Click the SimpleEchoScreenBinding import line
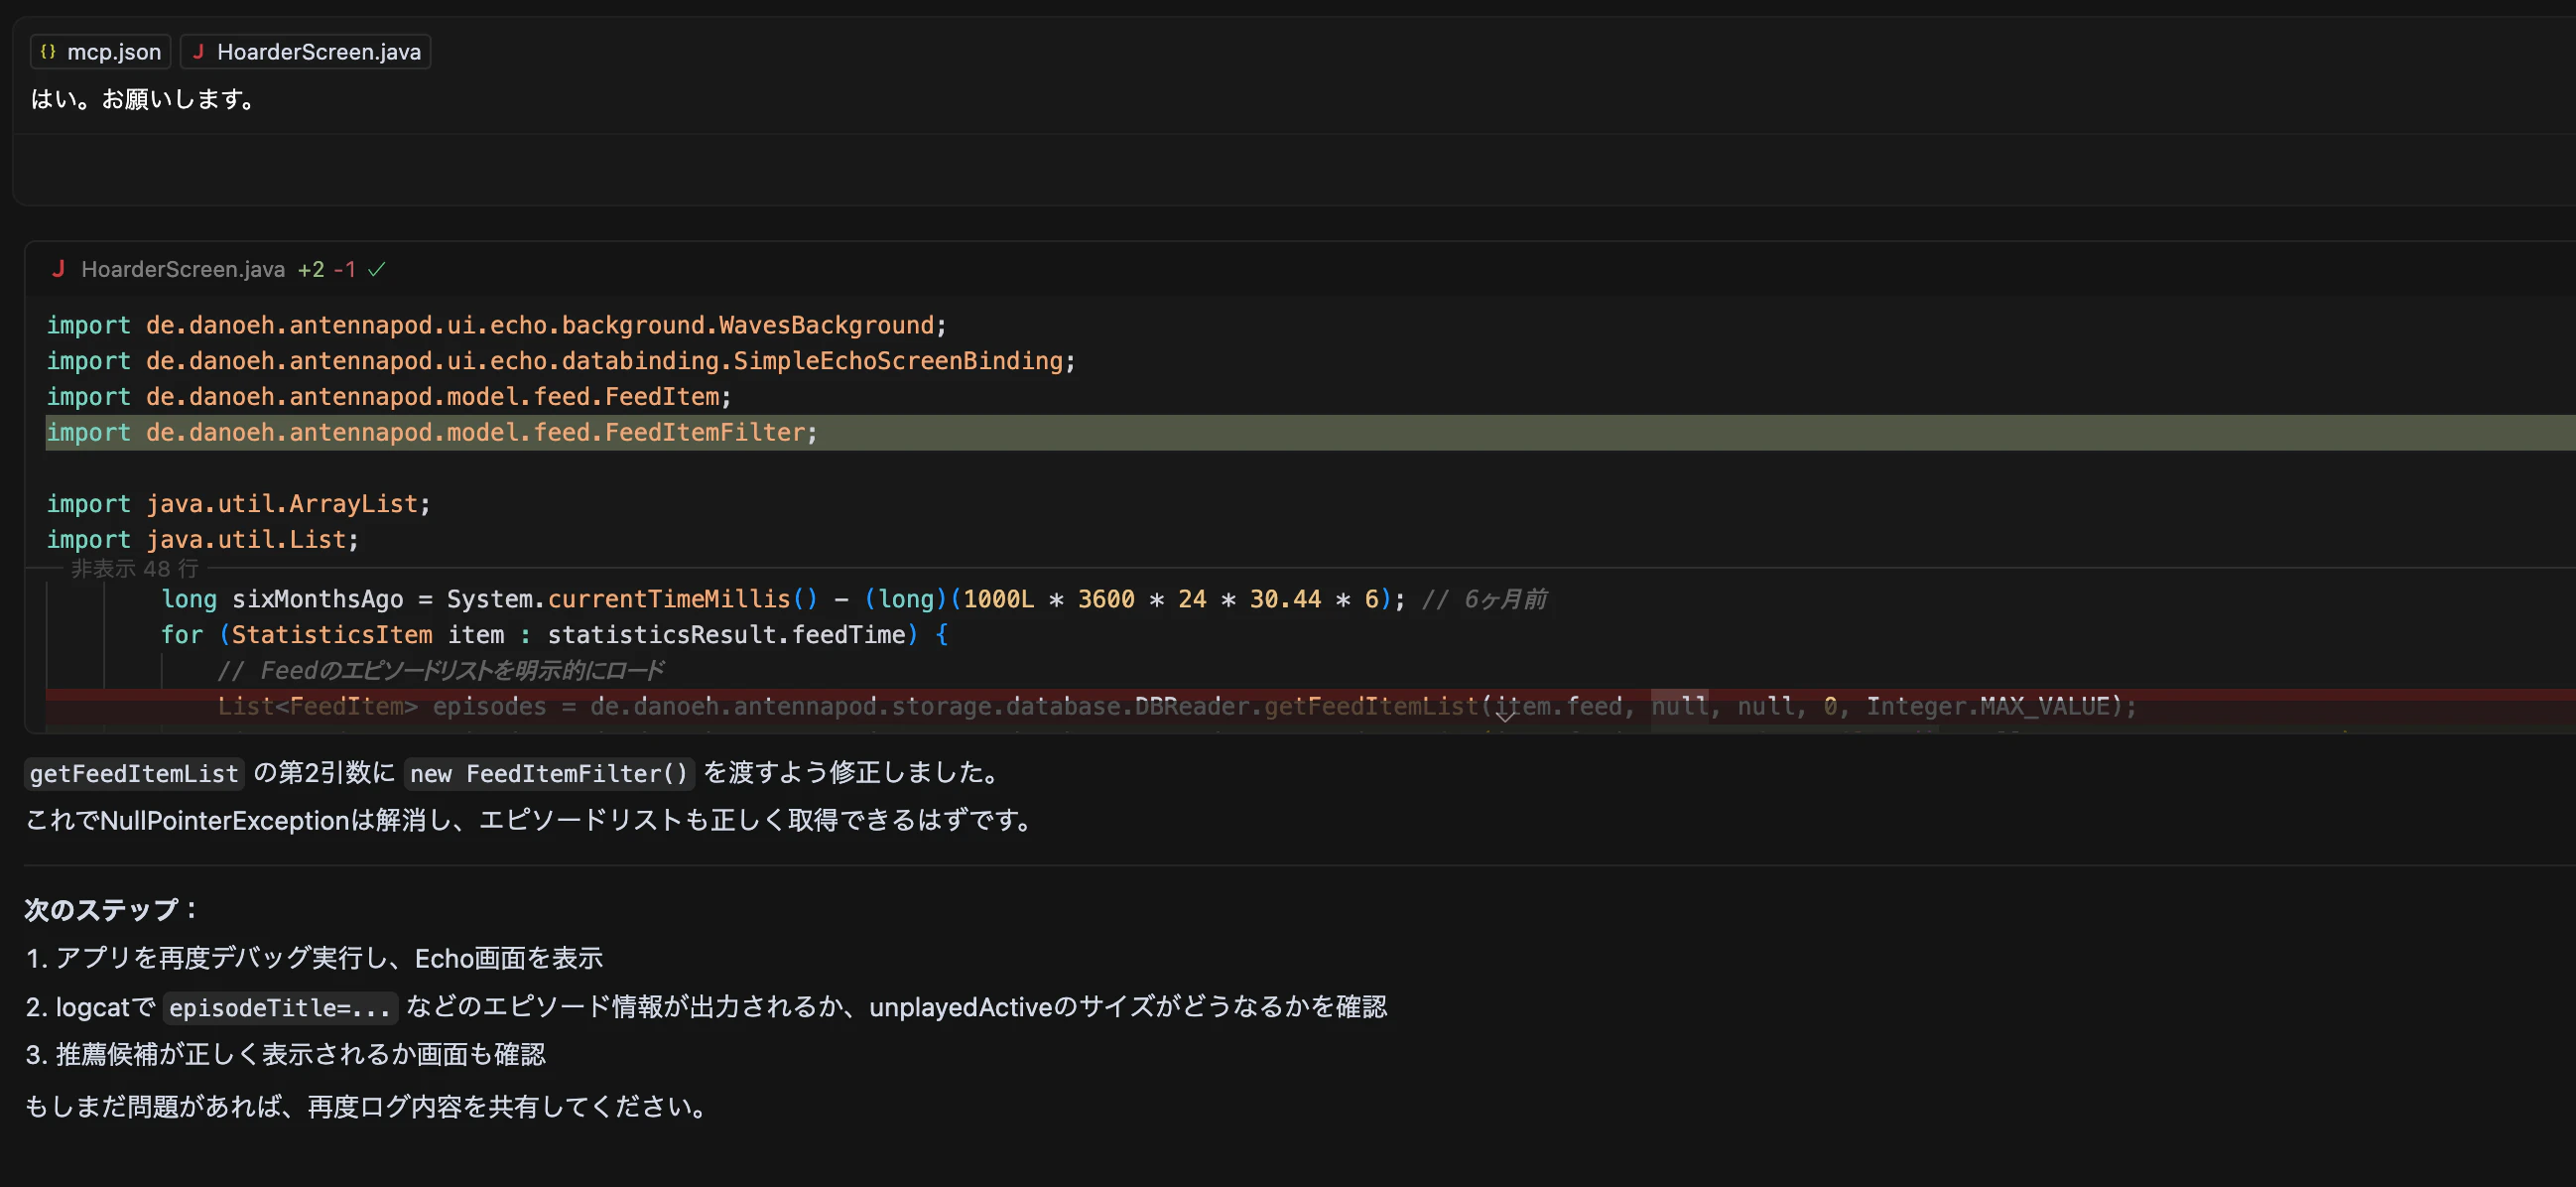This screenshot has width=2576, height=1187. pyautogui.click(x=561, y=361)
